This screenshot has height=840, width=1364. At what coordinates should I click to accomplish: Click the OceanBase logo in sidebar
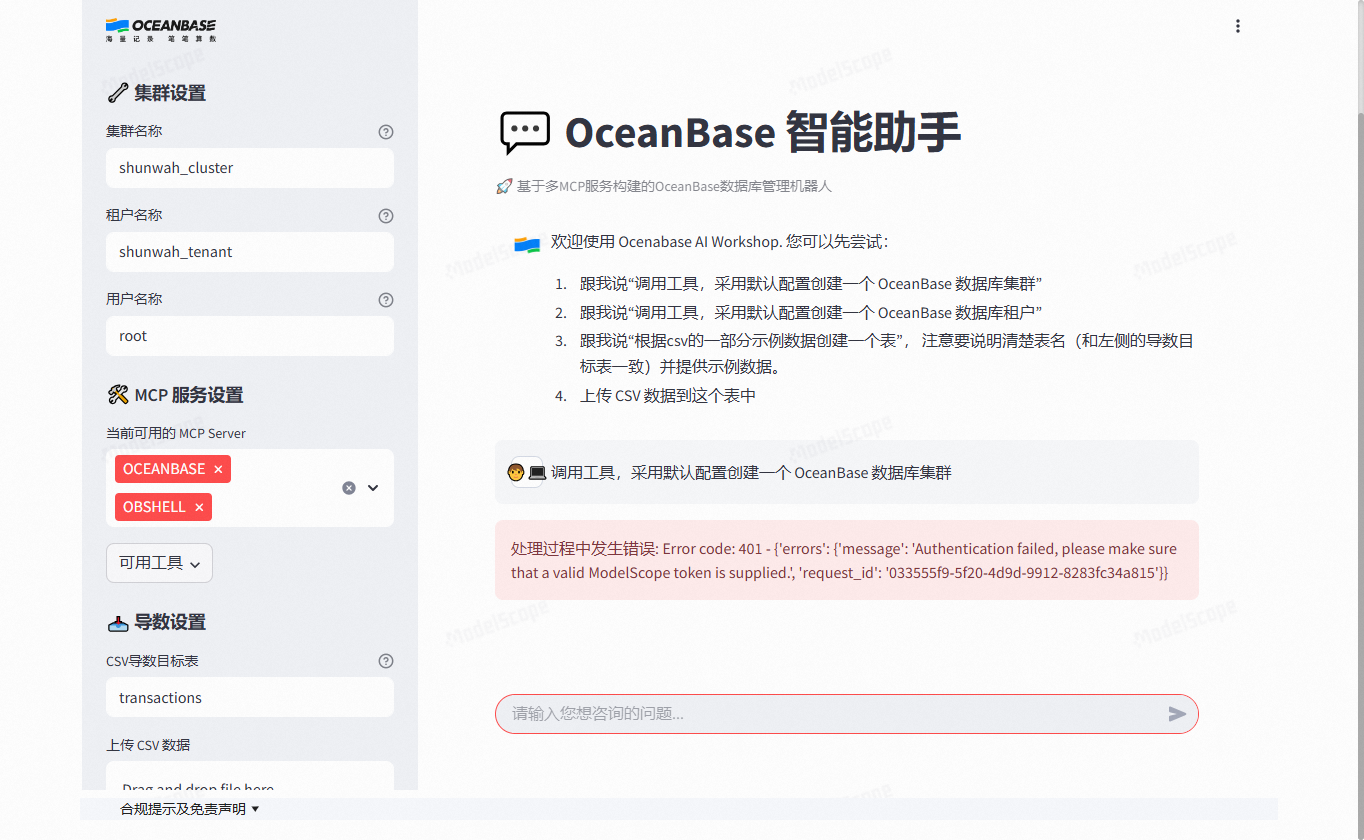(161, 29)
